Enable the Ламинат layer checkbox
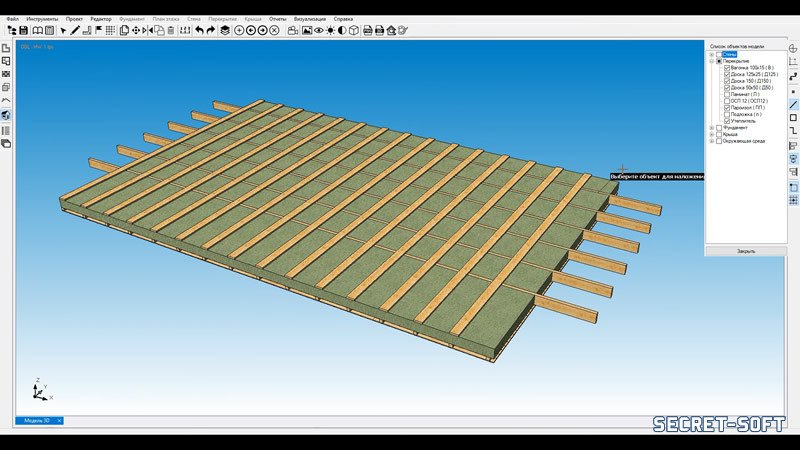Image resolution: width=800 pixels, height=450 pixels. pyautogui.click(x=727, y=94)
